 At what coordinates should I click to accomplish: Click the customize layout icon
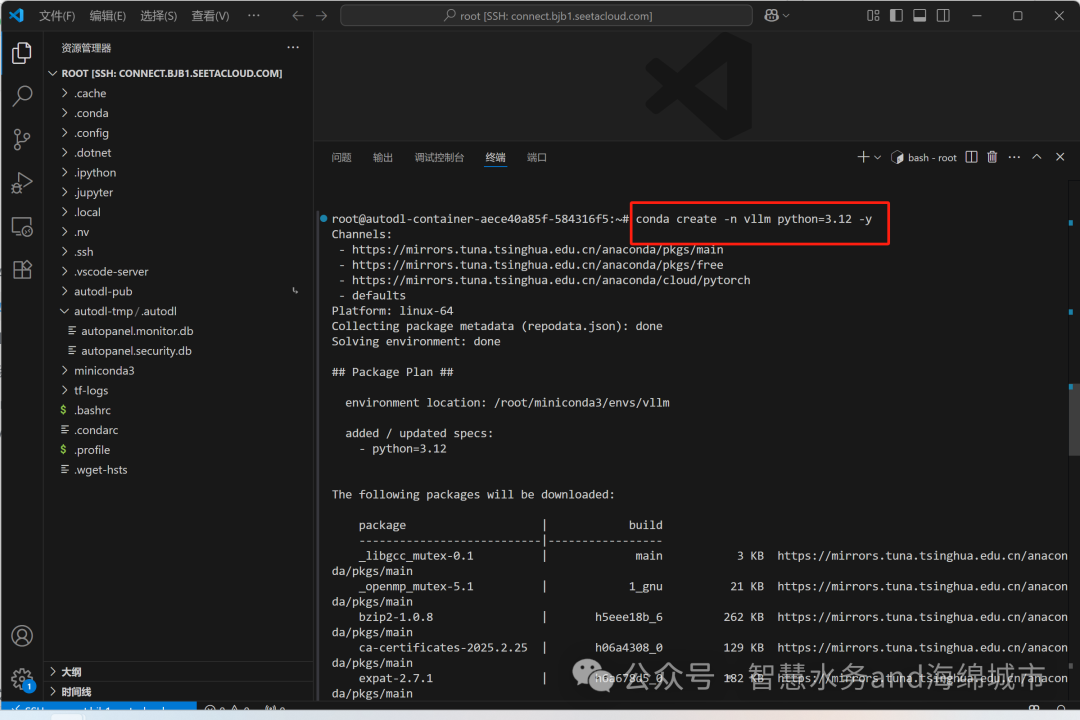tap(873, 15)
